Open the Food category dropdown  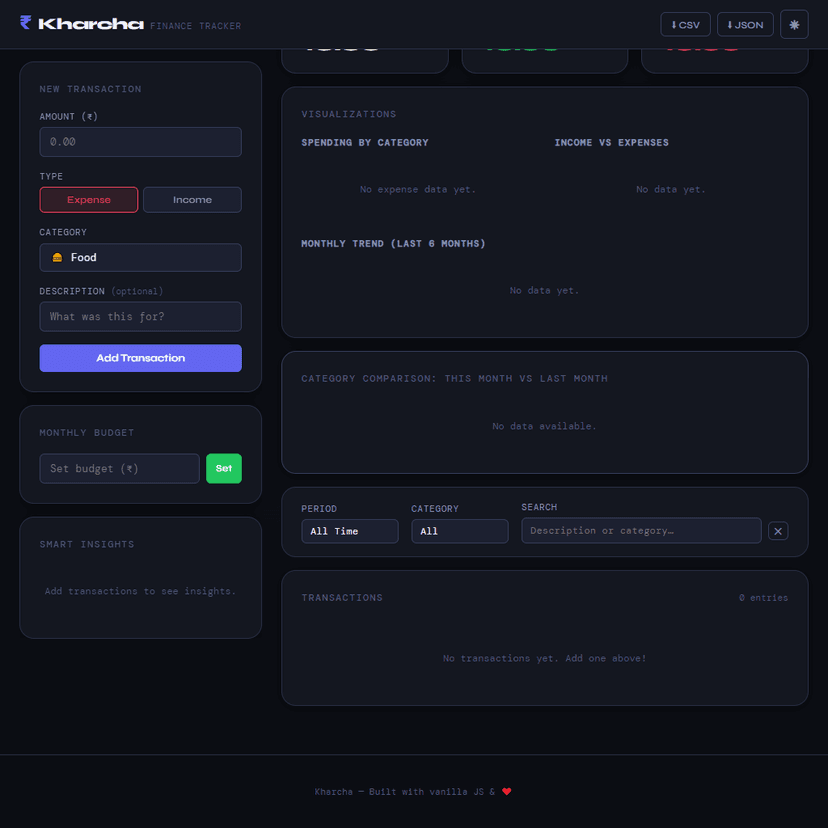coord(140,258)
